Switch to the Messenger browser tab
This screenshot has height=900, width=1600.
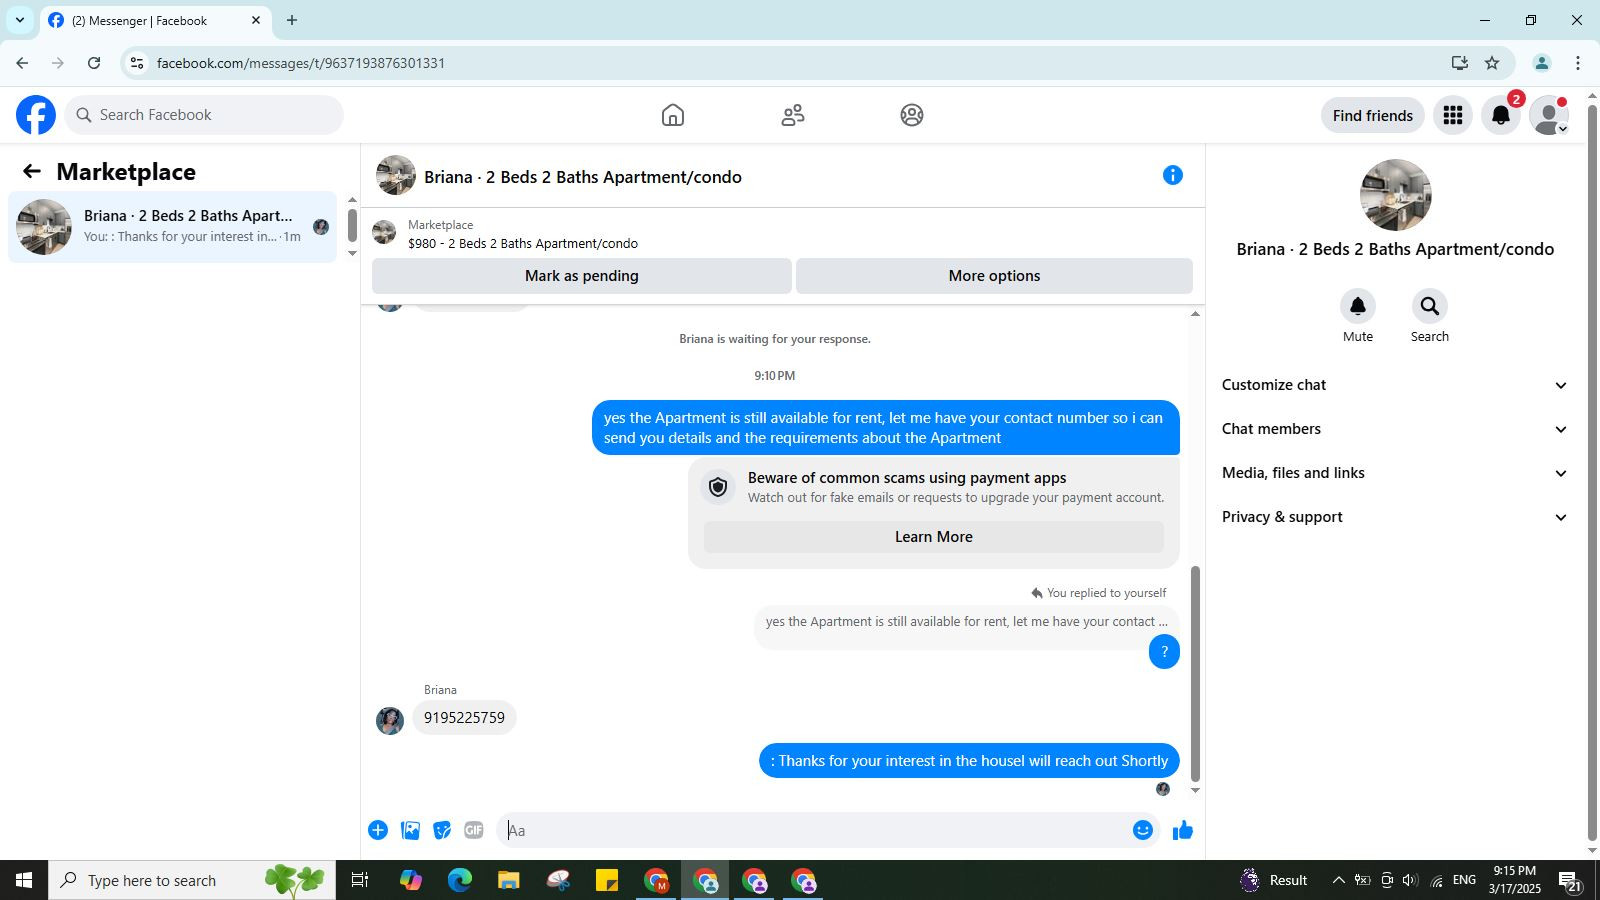155,20
